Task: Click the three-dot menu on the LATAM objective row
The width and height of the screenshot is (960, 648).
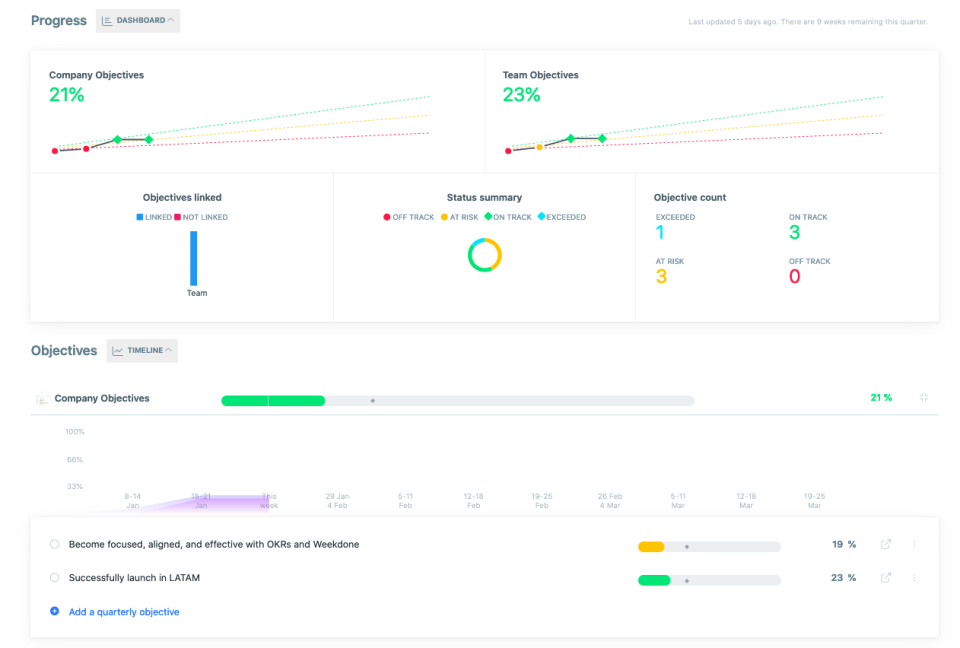Action: pos(914,578)
